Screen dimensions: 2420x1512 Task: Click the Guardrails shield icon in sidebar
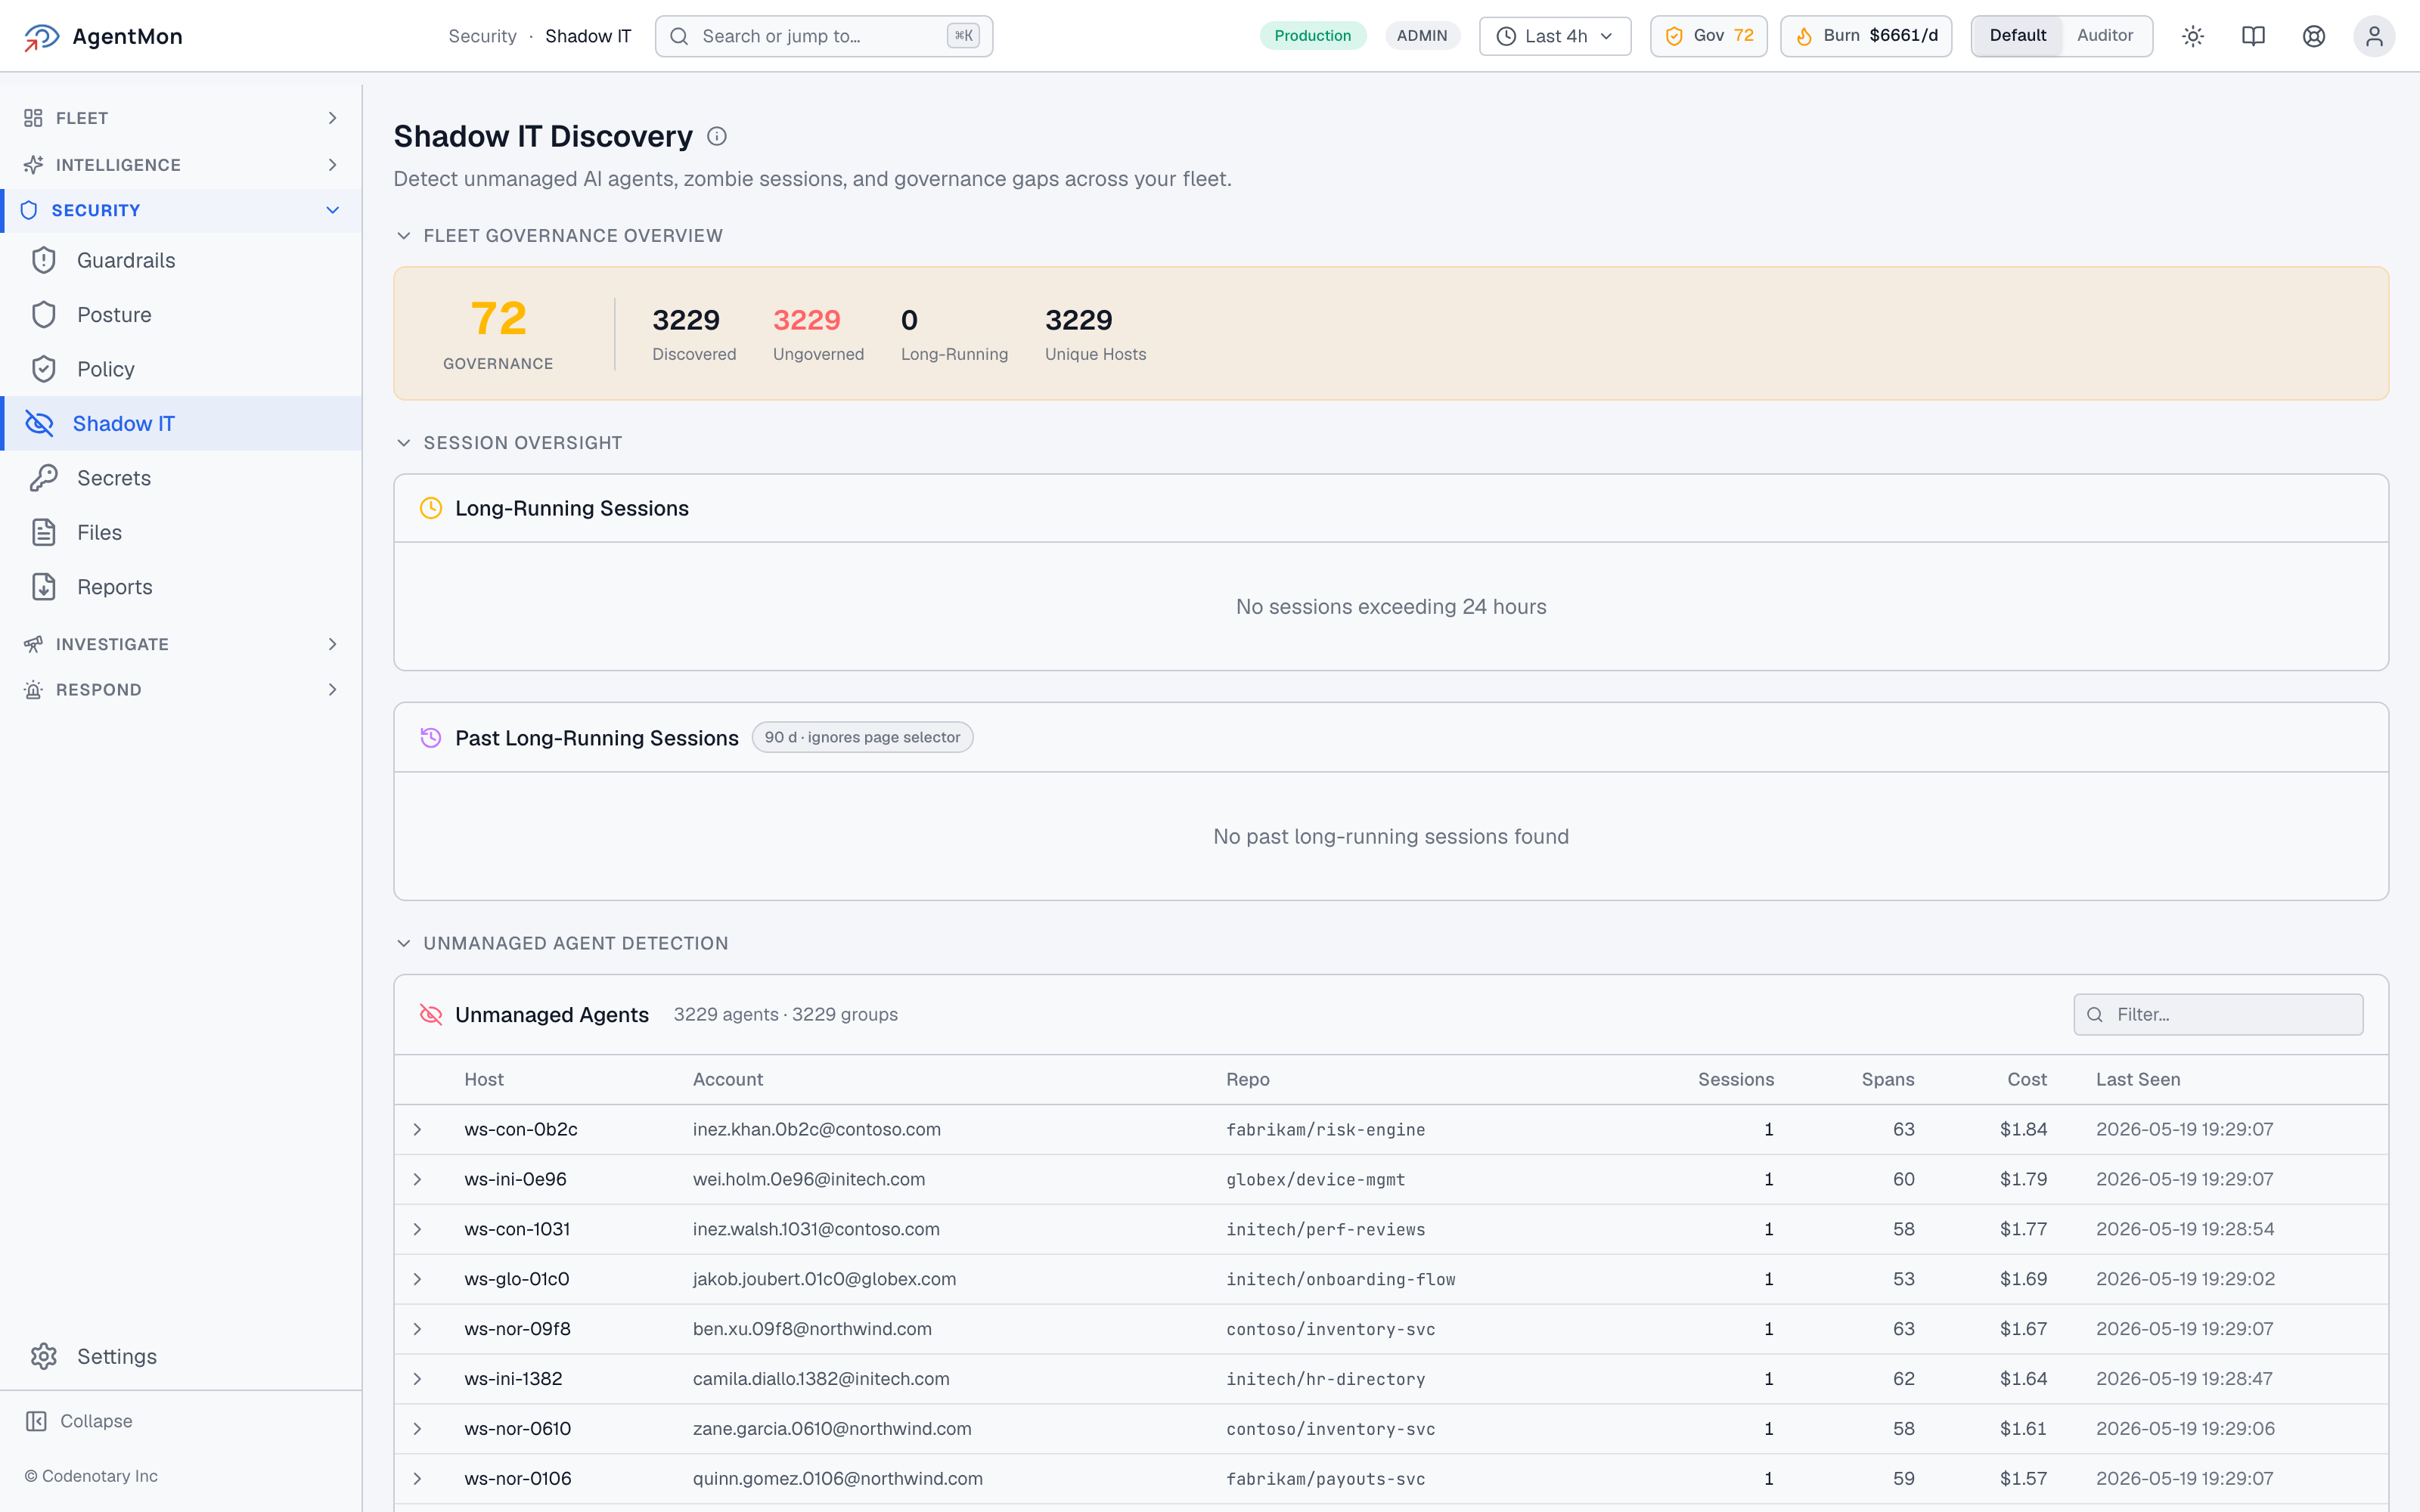pos(44,260)
